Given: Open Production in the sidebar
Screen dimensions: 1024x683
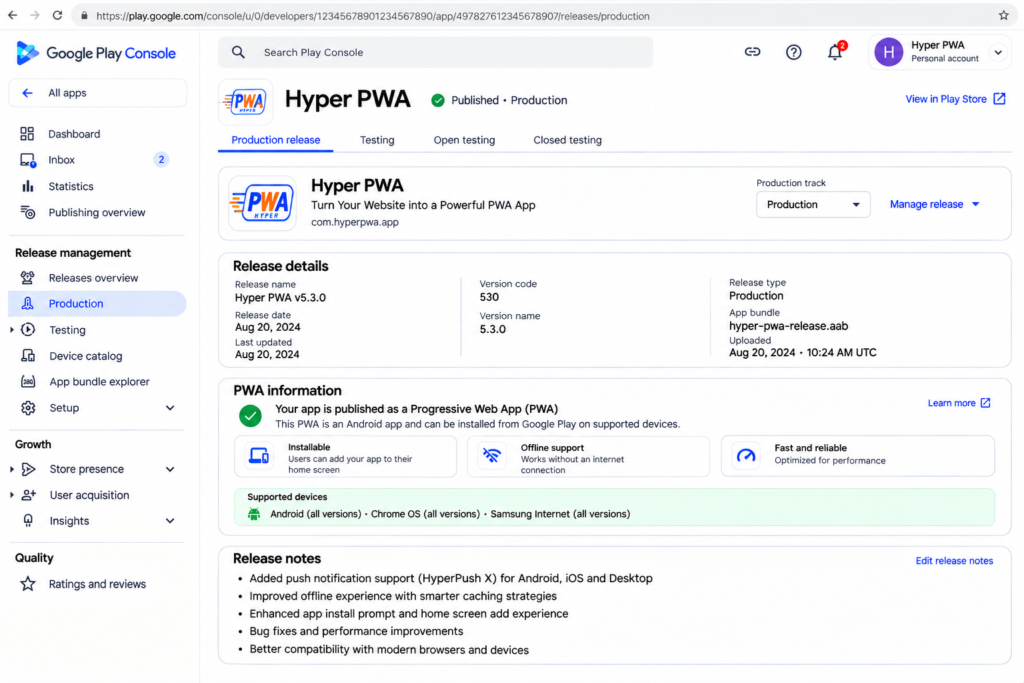Looking at the screenshot, I should (97, 304).
